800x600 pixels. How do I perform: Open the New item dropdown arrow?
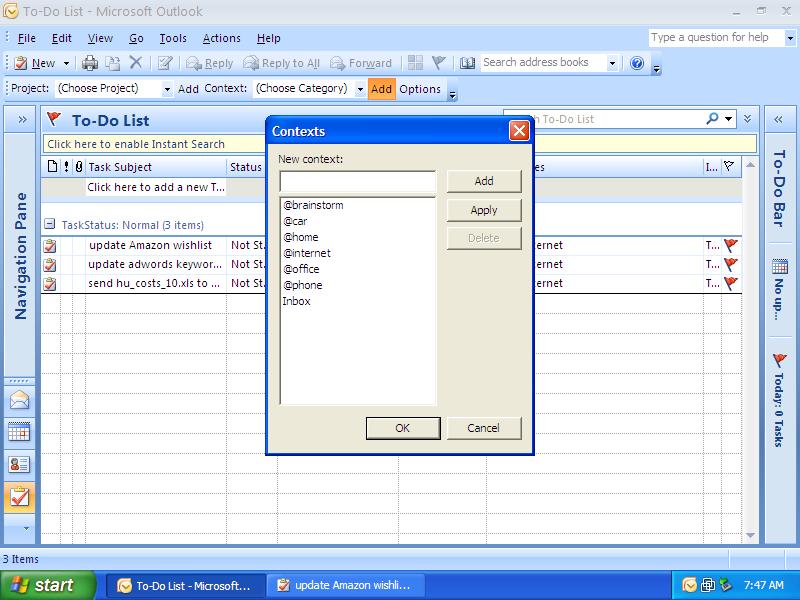pyautogui.click(x=66, y=64)
